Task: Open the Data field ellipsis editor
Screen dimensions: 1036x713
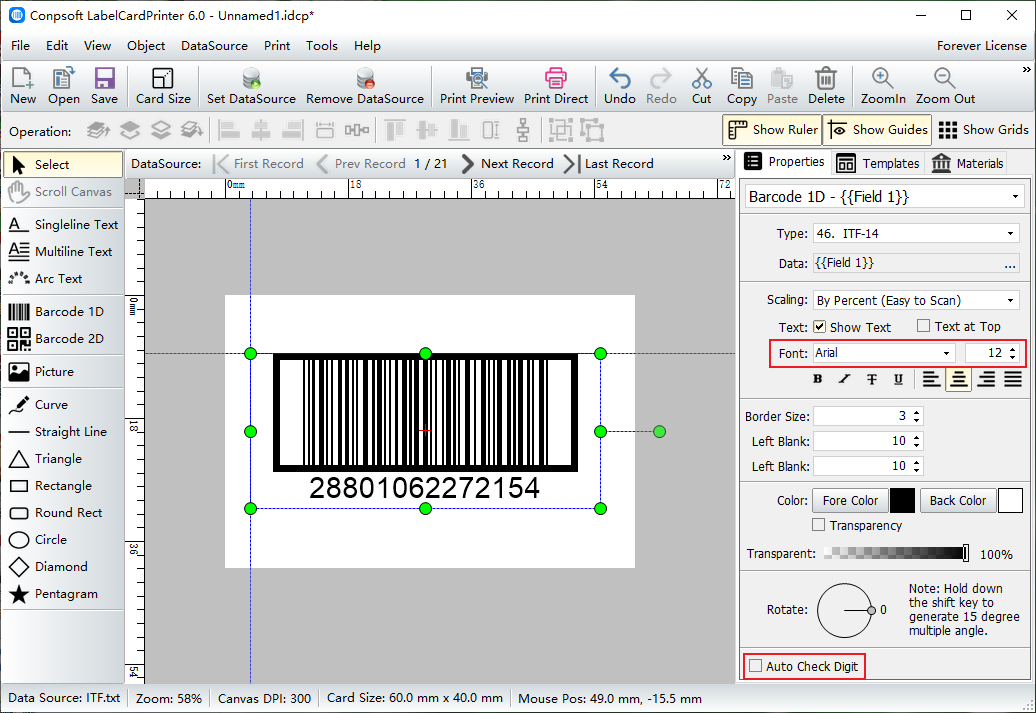Action: point(1010,264)
